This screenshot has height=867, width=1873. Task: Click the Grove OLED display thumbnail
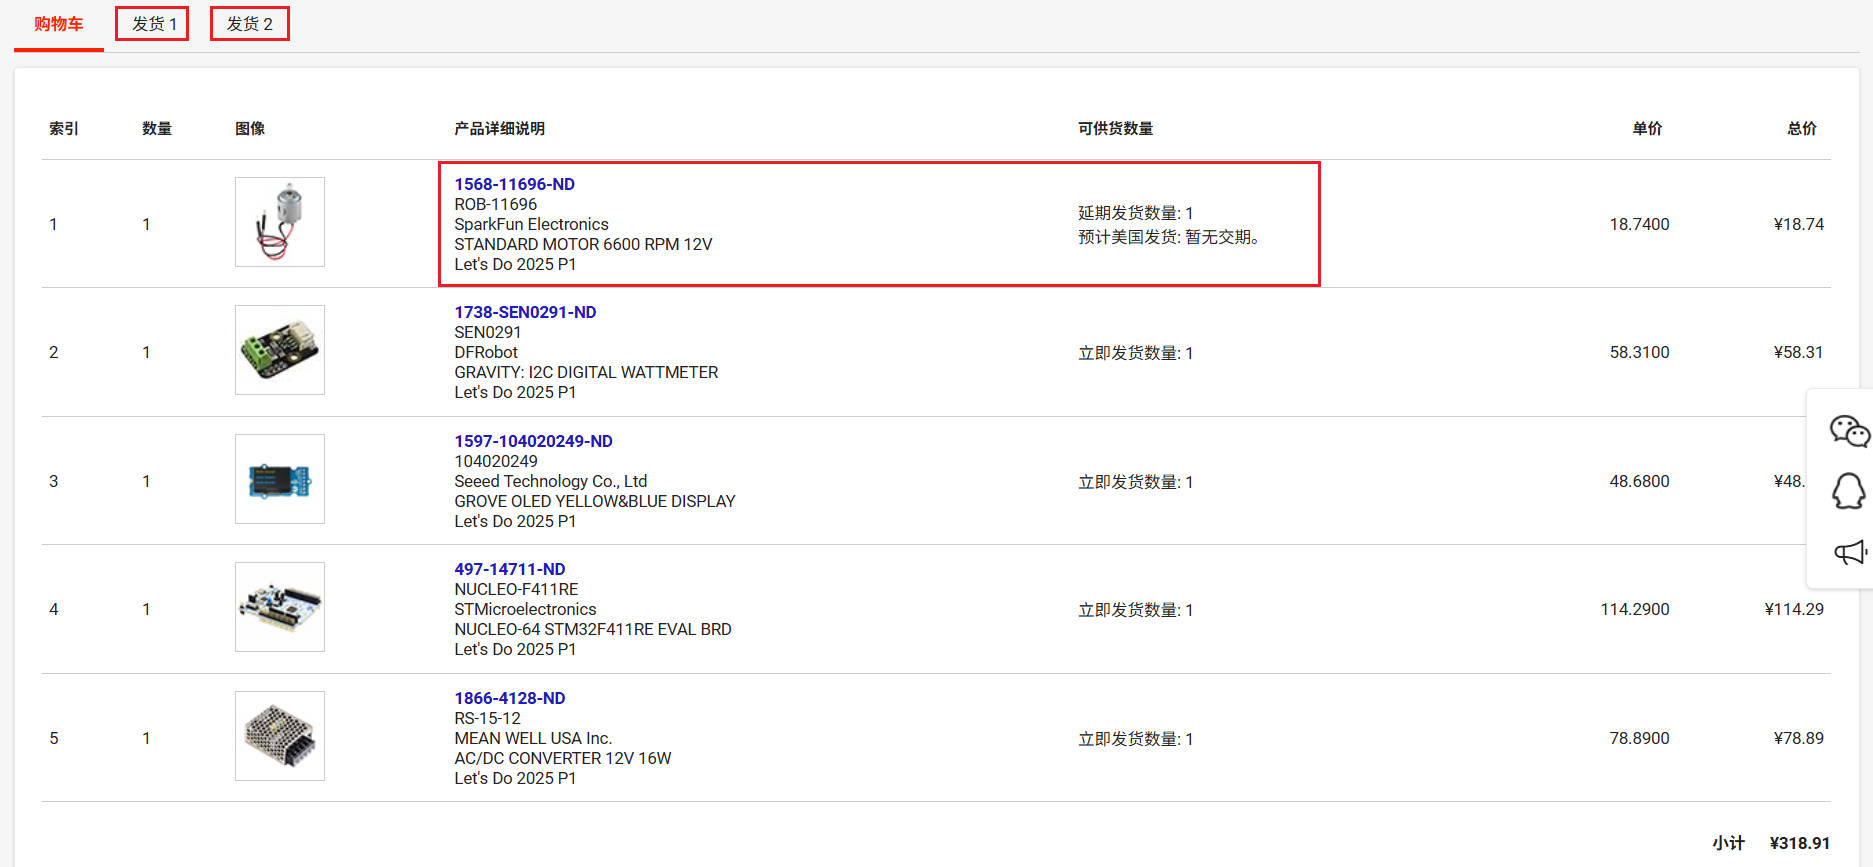pyautogui.click(x=280, y=479)
